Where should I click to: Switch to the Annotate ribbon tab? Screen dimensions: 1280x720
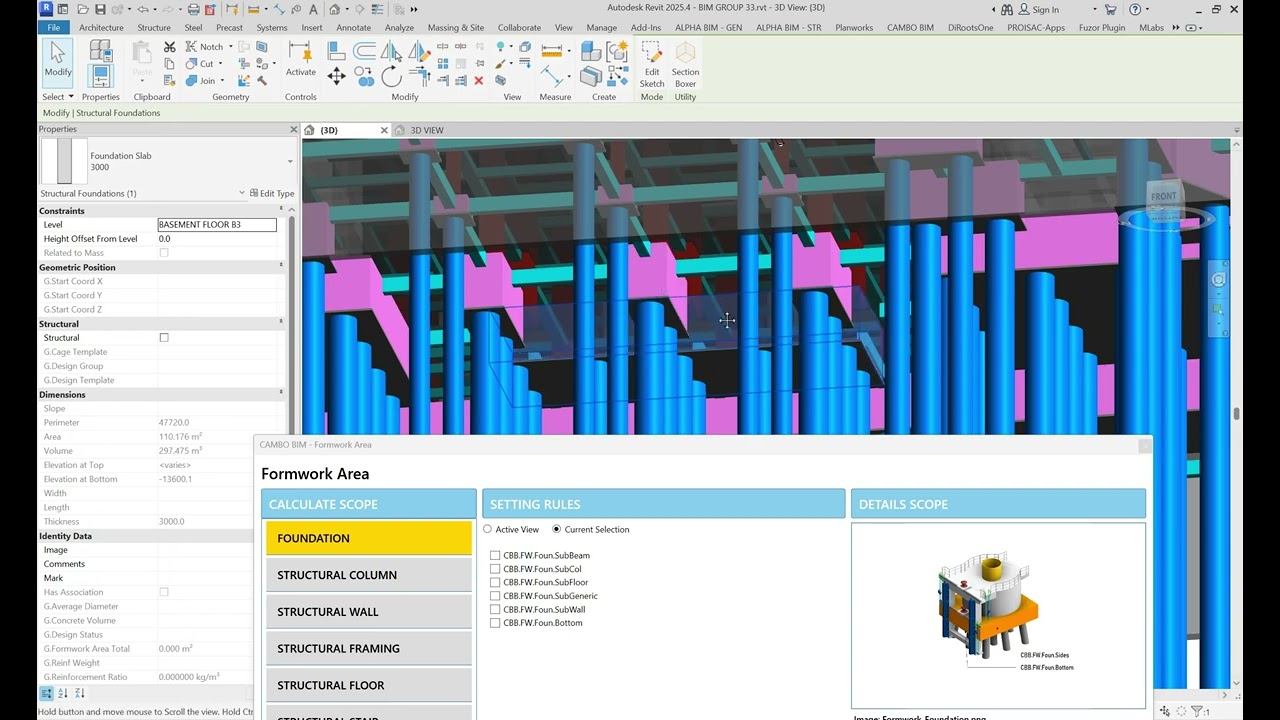(354, 28)
